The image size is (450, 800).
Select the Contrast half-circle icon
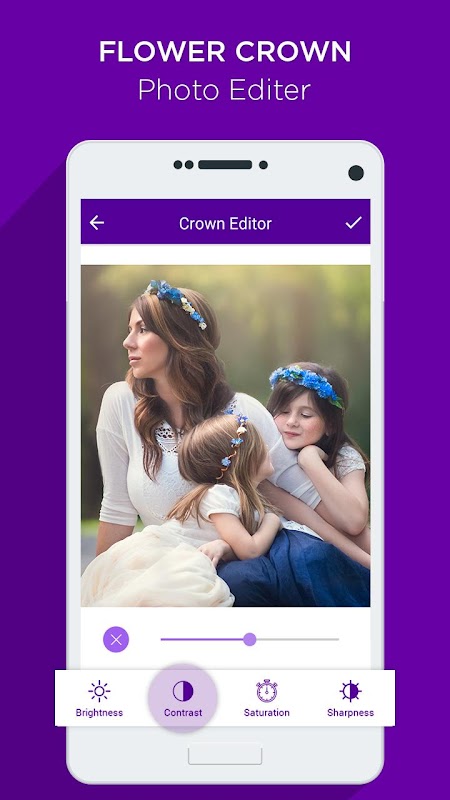click(183, 691)
